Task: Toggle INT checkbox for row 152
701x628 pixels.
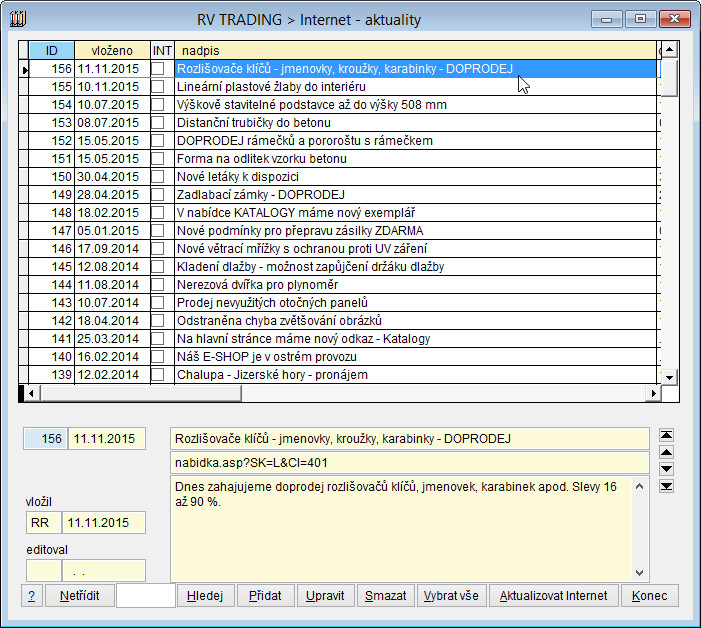Action: [x=157, y=140]
